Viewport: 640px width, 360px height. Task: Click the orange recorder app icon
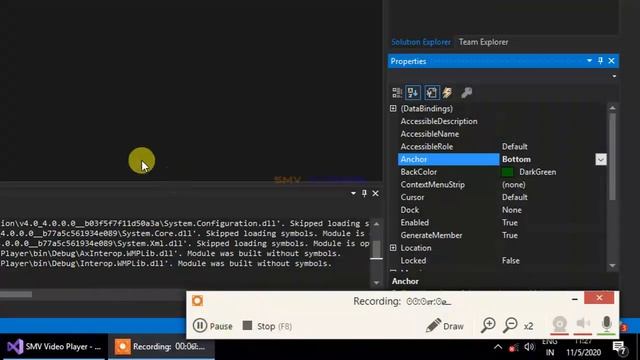tap(198, 301)
